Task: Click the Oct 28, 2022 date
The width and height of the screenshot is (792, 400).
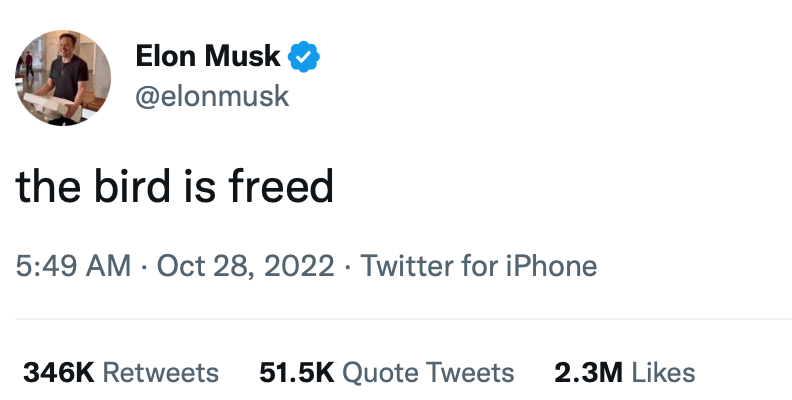Action: tap(245, 266)
